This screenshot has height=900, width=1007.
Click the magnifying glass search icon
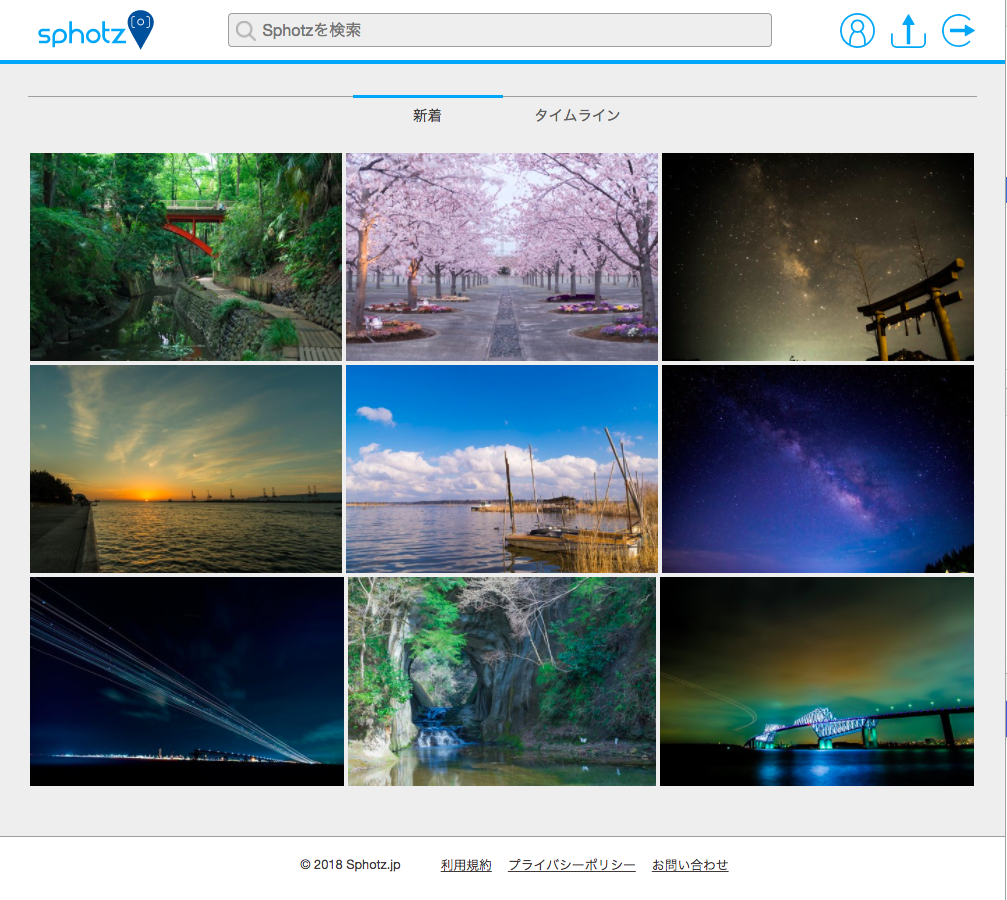click(x=245, y=30)
